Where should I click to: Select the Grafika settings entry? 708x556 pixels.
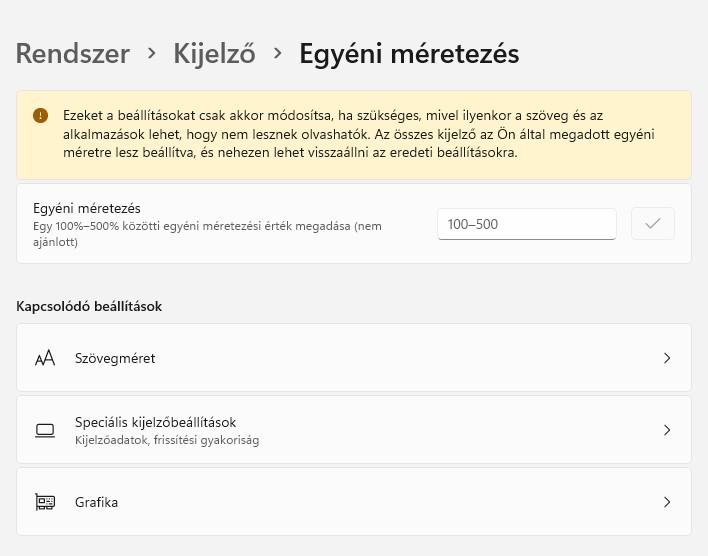point(97,502)
